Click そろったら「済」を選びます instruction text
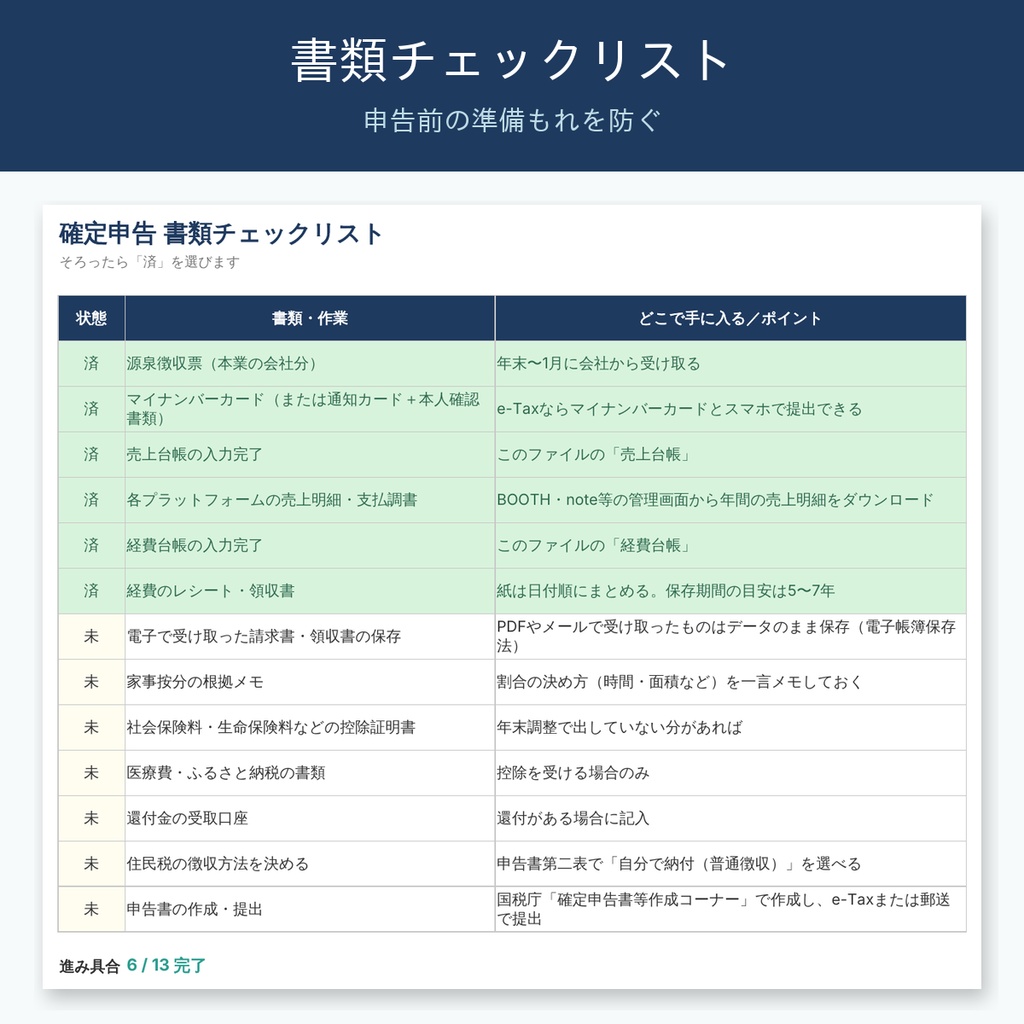This screenshot has width=1024, height=1024. (x=150, y=262)
